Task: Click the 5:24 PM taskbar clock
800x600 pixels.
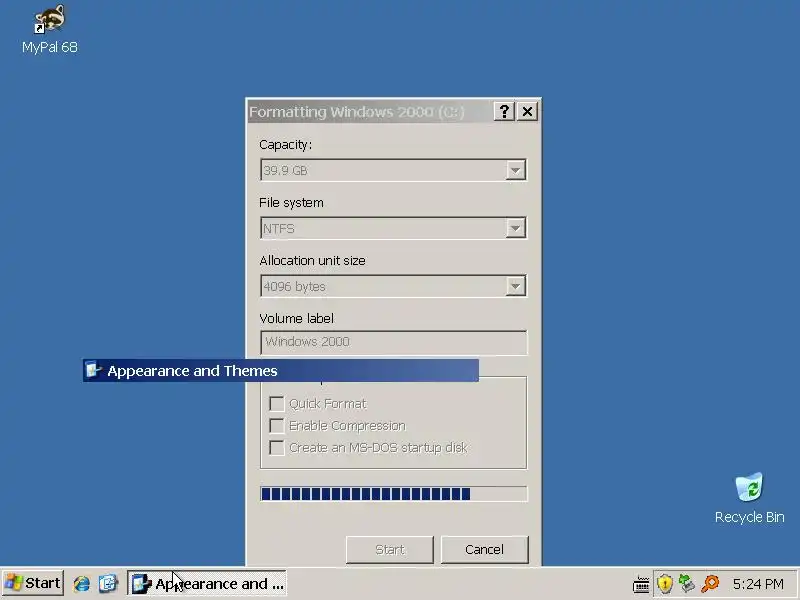Action: click(x=758, y=584)
